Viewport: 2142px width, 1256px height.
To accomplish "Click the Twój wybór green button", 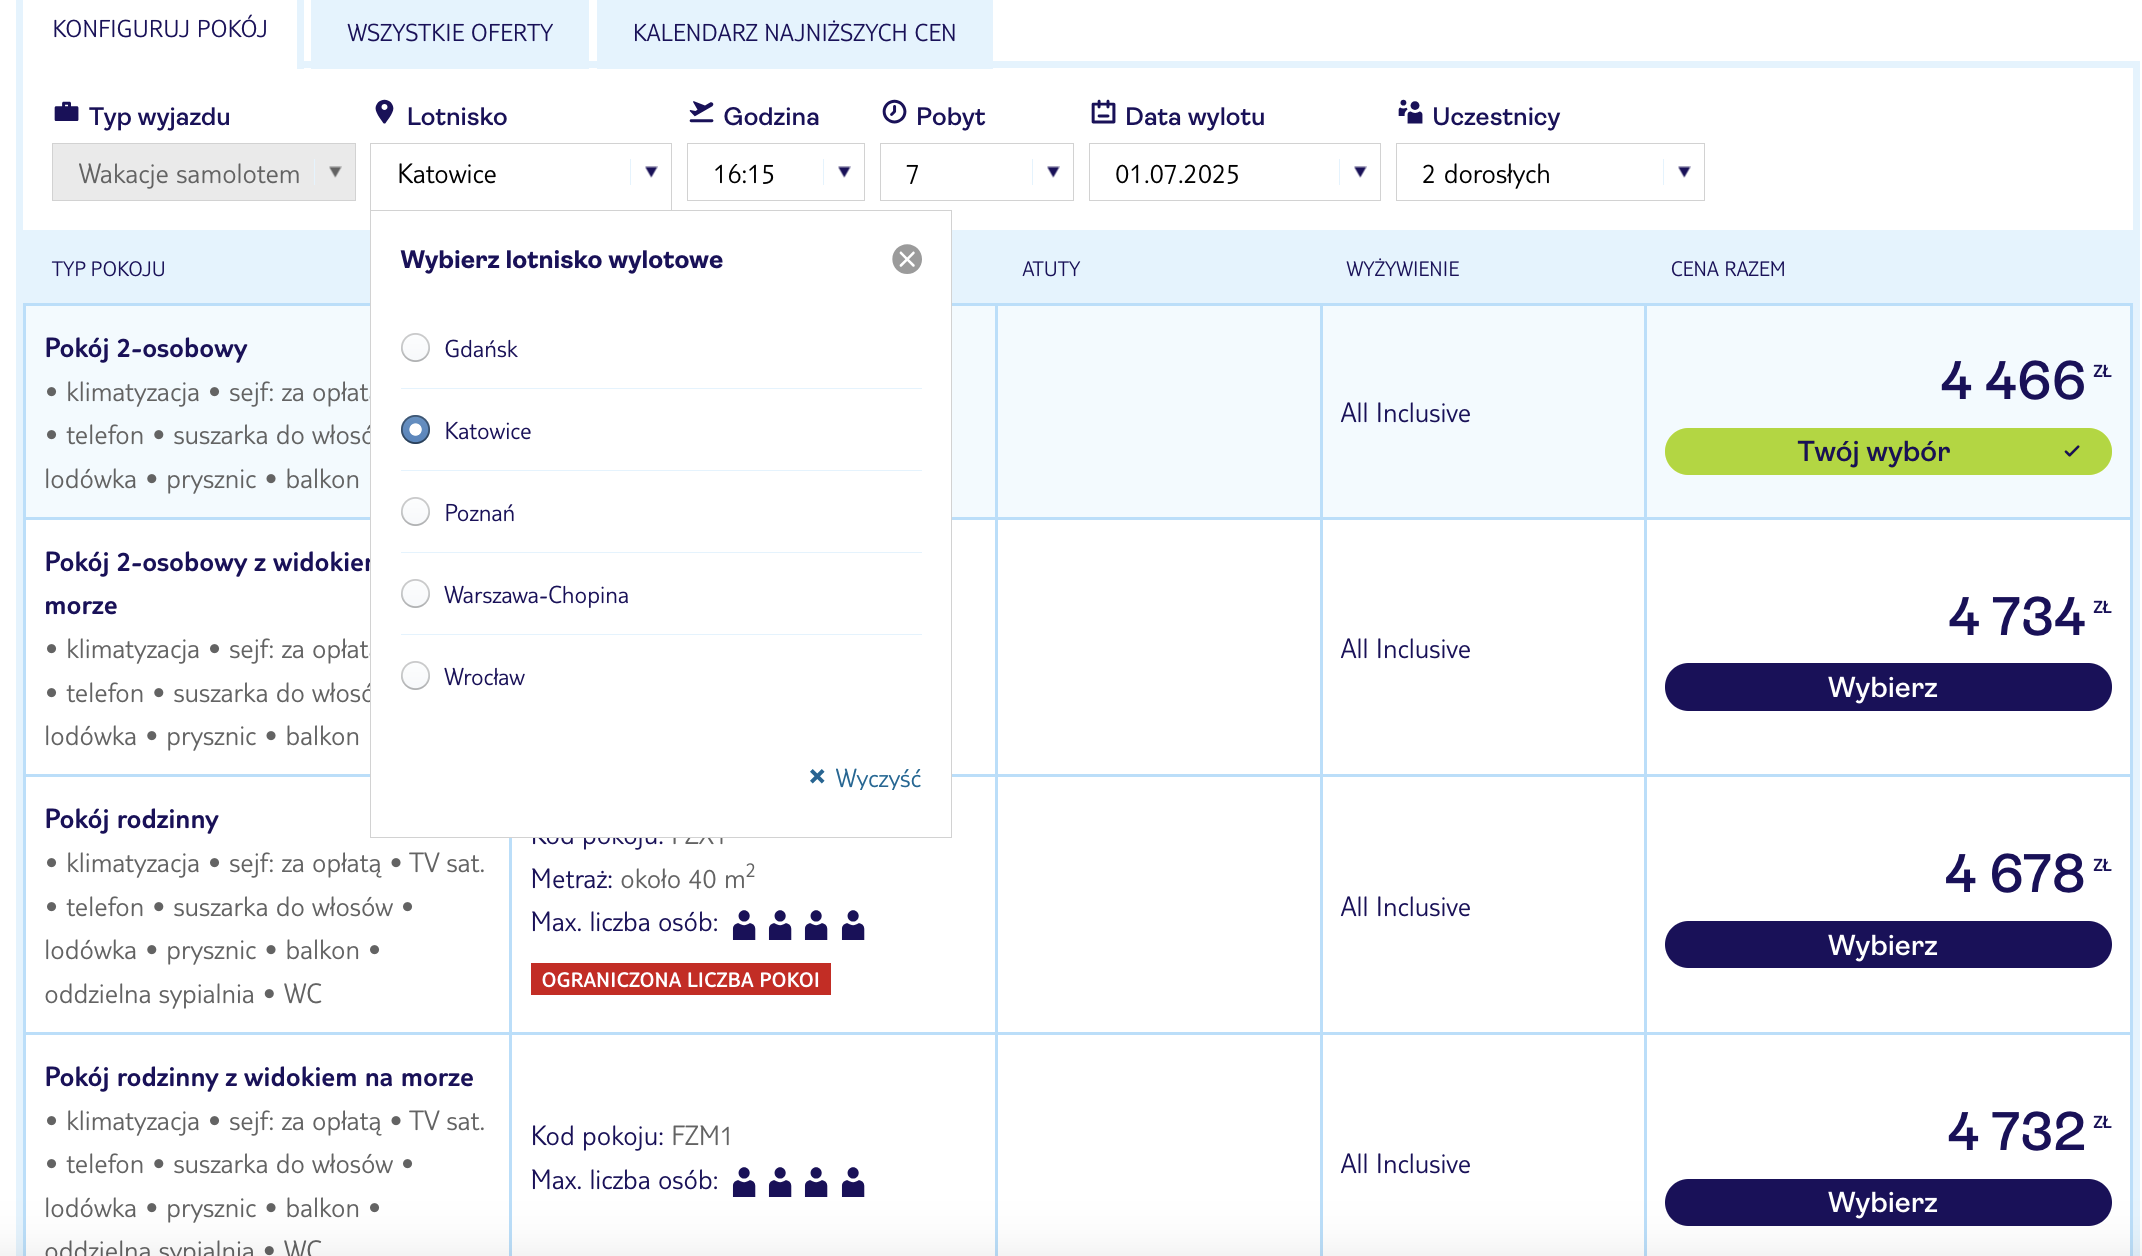I will click(1888, 452).
